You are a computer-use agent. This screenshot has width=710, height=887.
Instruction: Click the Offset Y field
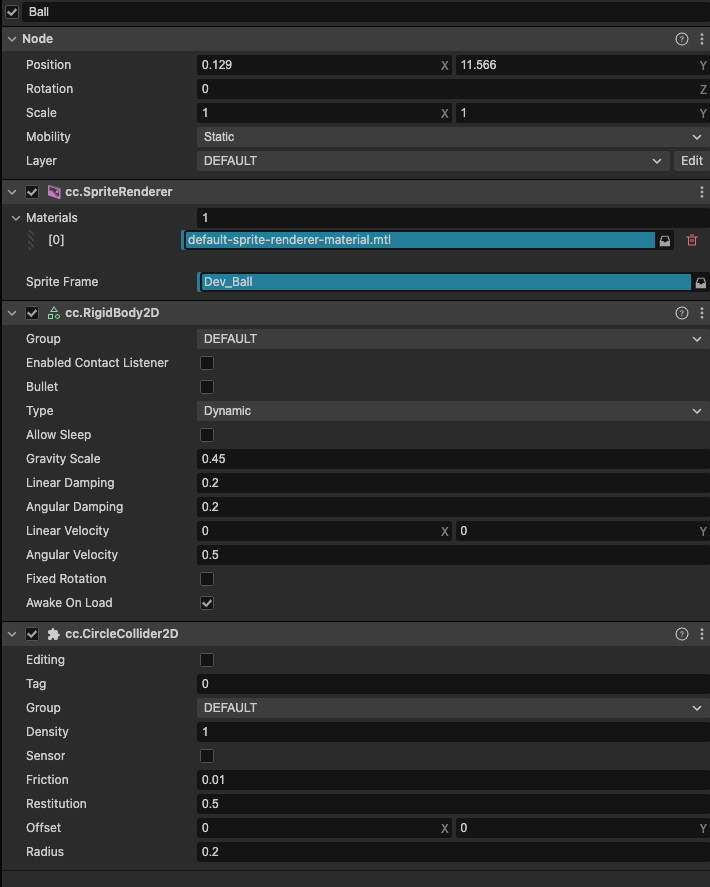point(582,828)
